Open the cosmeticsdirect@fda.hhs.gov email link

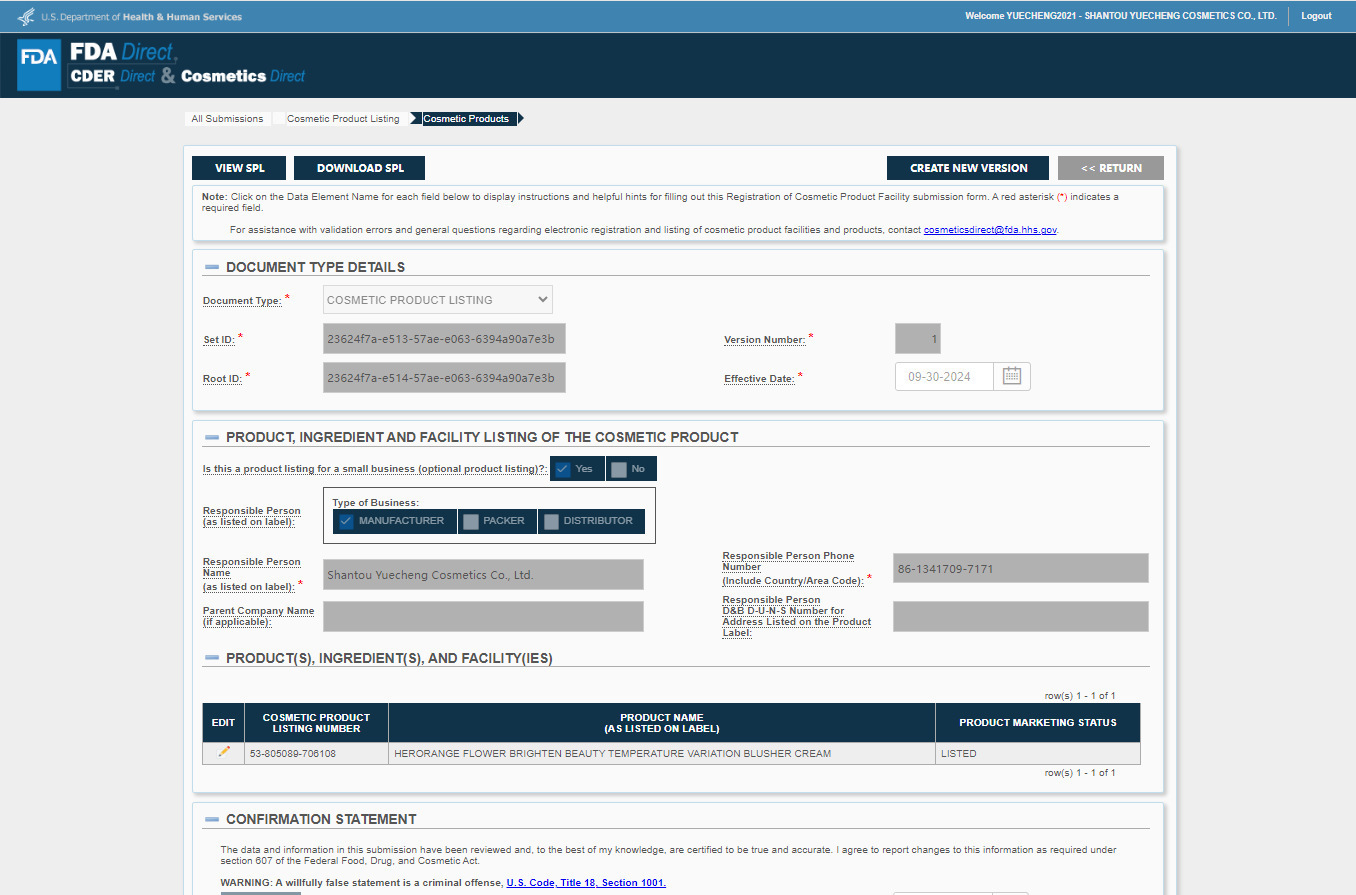click(x=990, y=230)
